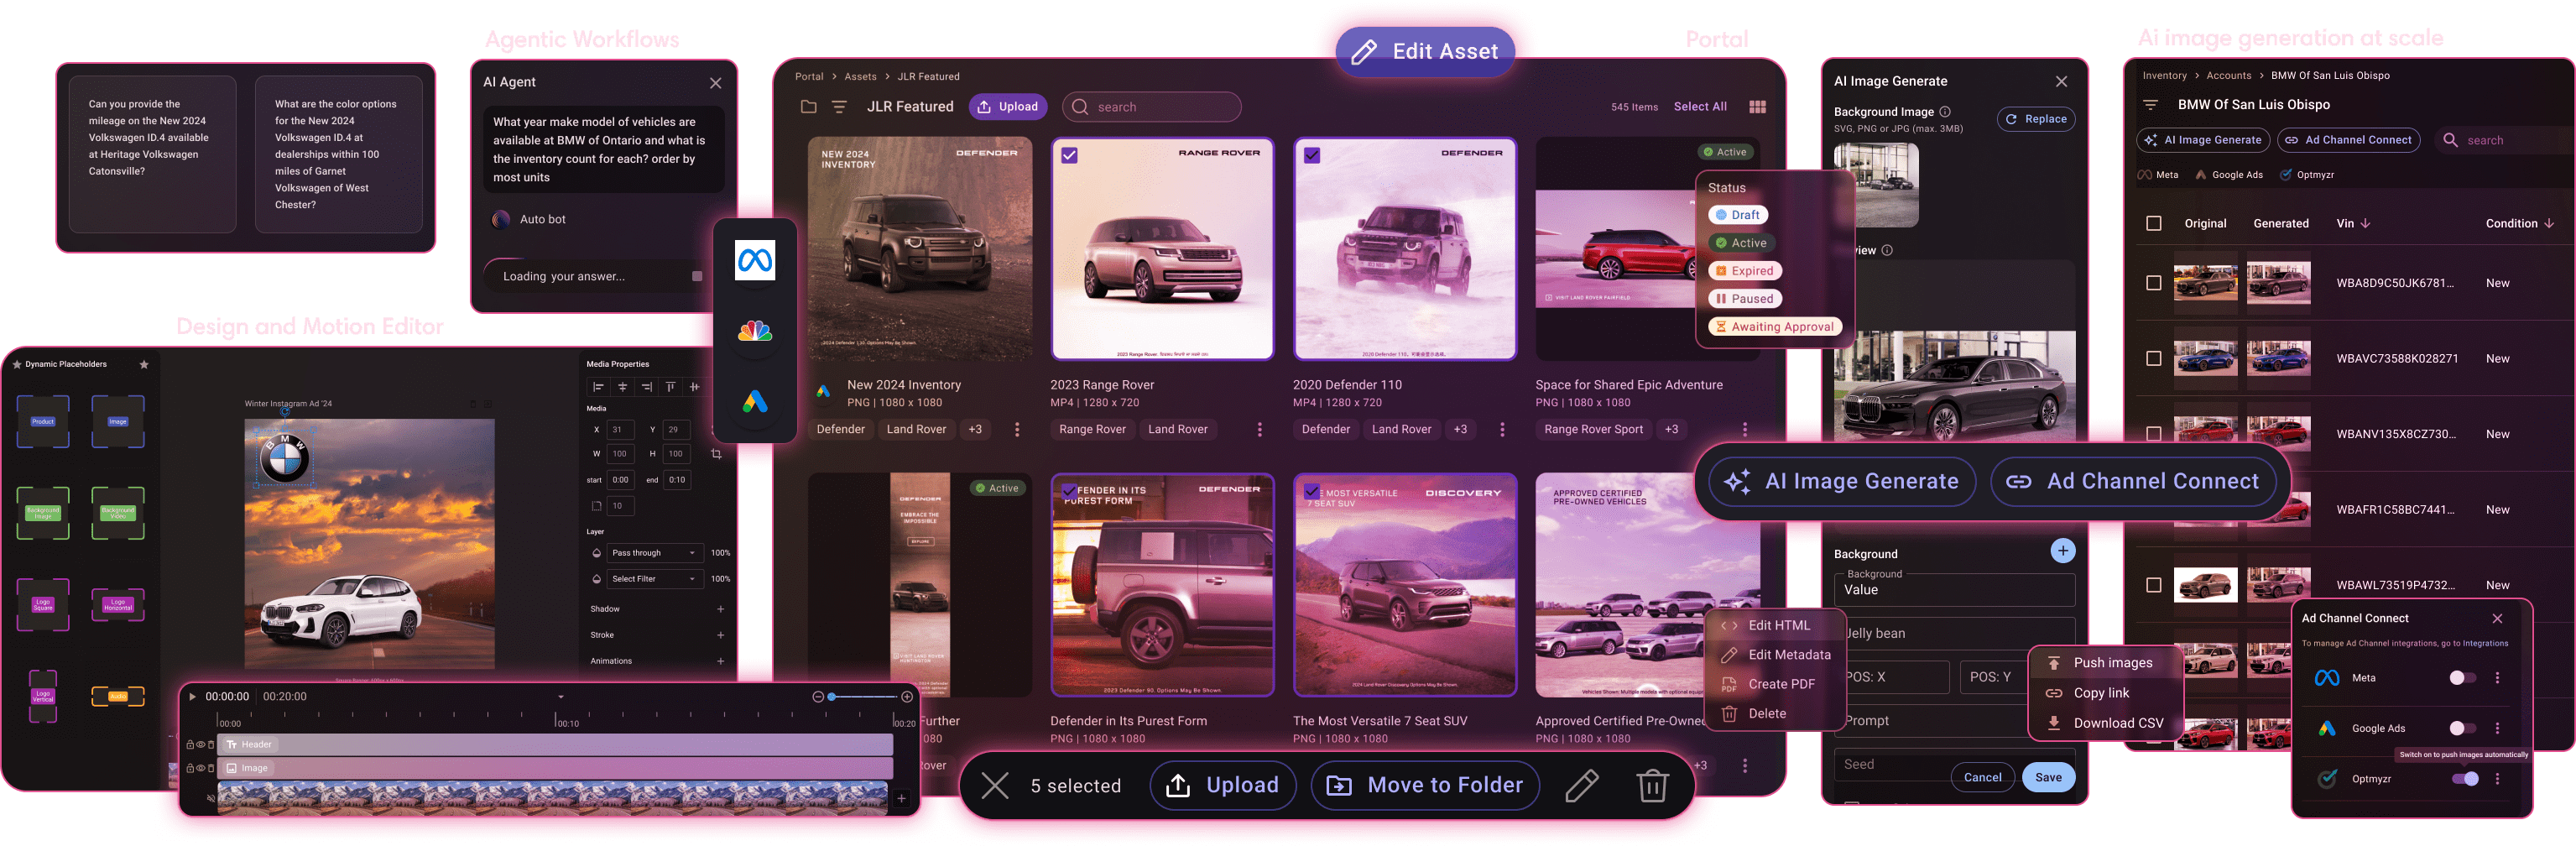The width and height of the screenshot is (2576, 846).
Task: Check the row WBA8D9C50JK6781
Action: [x=2154, y=284]
